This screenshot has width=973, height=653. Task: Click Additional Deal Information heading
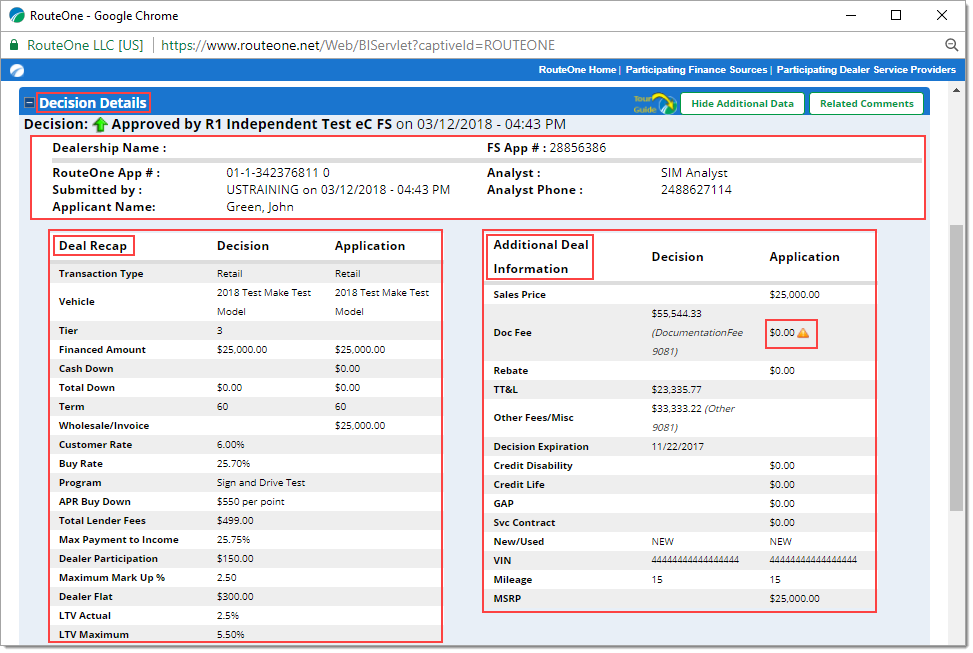coord(540,257)
